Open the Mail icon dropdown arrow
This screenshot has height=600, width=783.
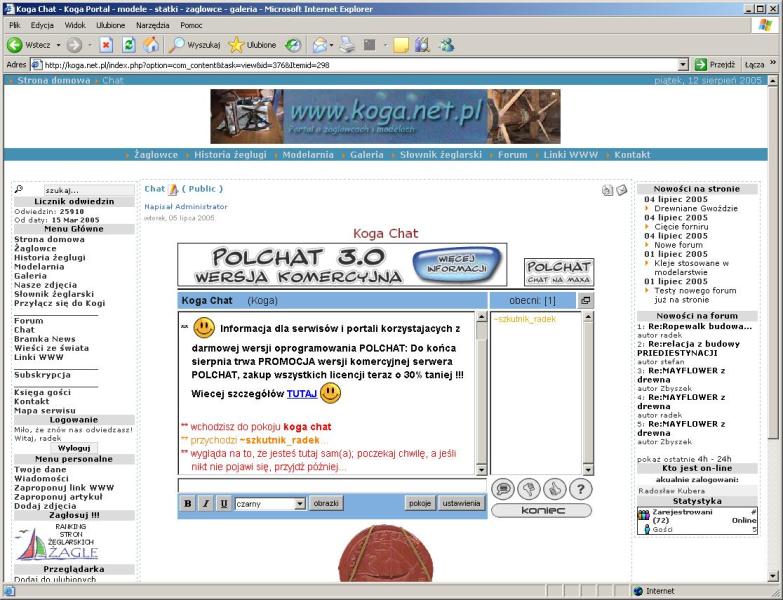(x=332, y=45)
